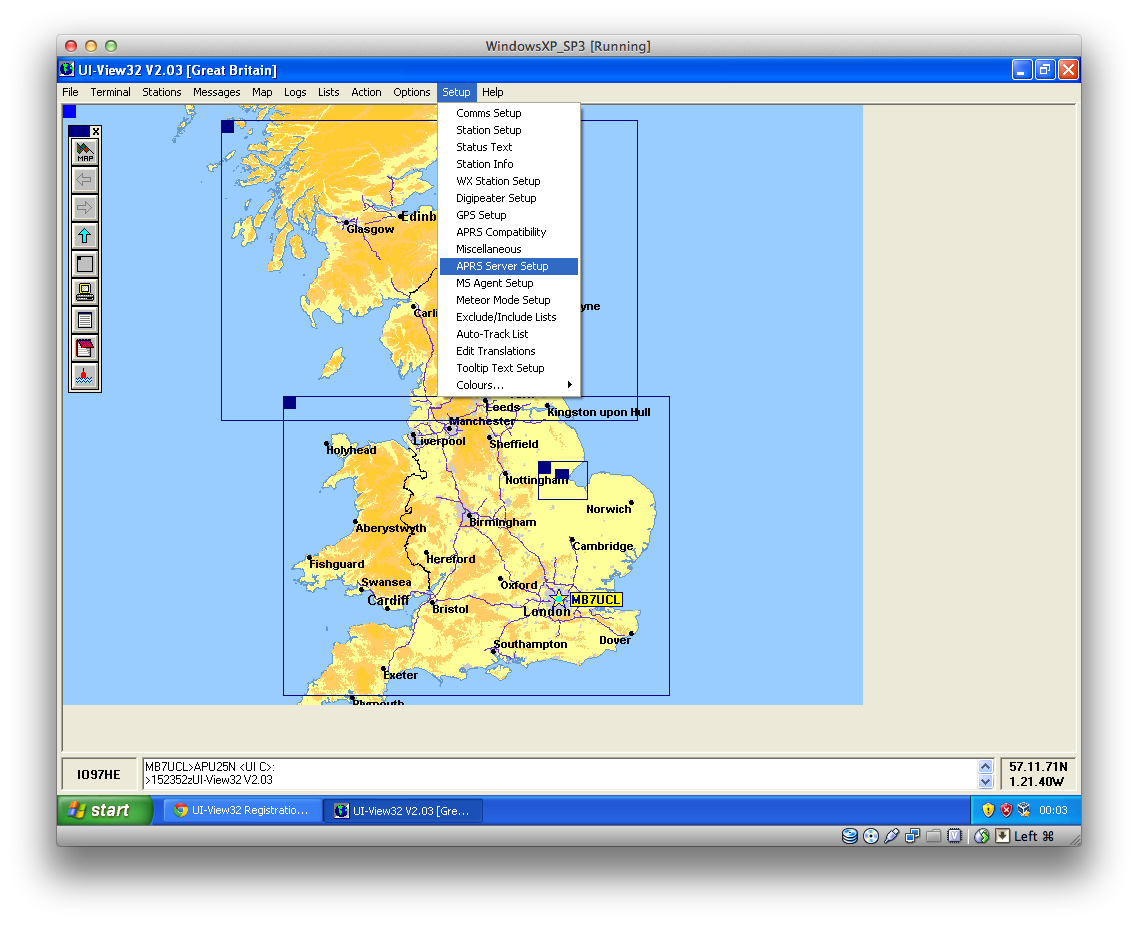Choose Comms Setup from Setup menu
This screenshot has height=925, width=1138.
[509, 113]
